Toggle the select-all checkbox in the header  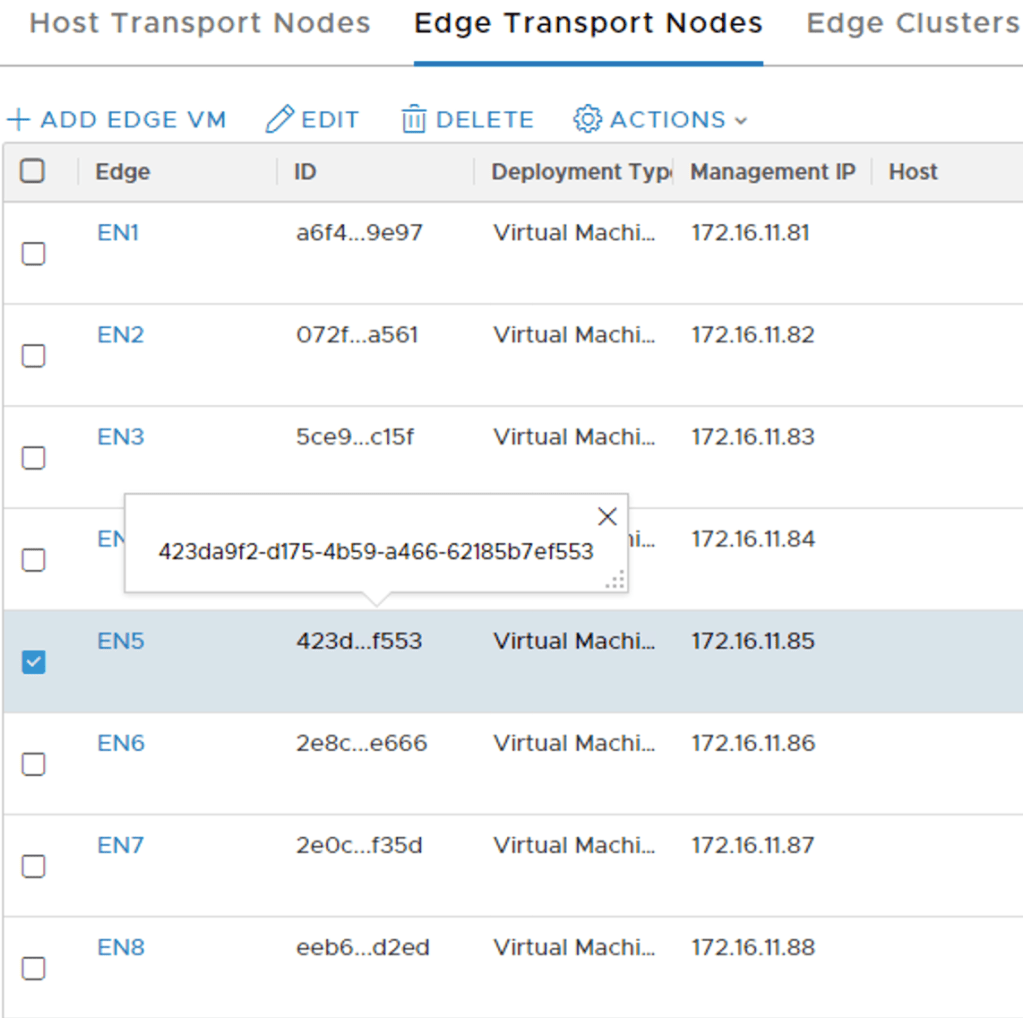coord(33,171)
